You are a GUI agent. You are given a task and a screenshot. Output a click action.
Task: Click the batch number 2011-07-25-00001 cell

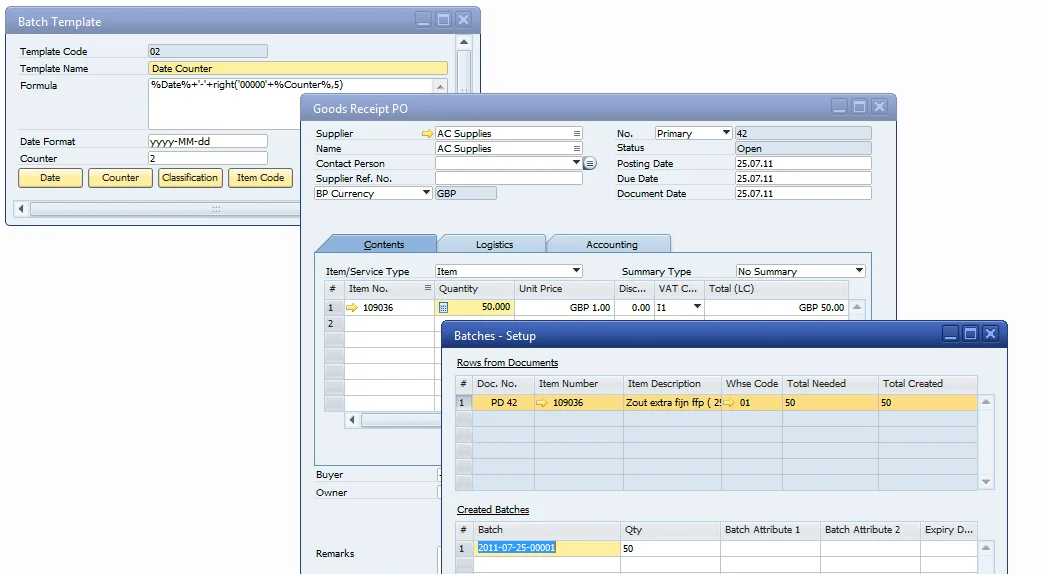tap(547, 548)
